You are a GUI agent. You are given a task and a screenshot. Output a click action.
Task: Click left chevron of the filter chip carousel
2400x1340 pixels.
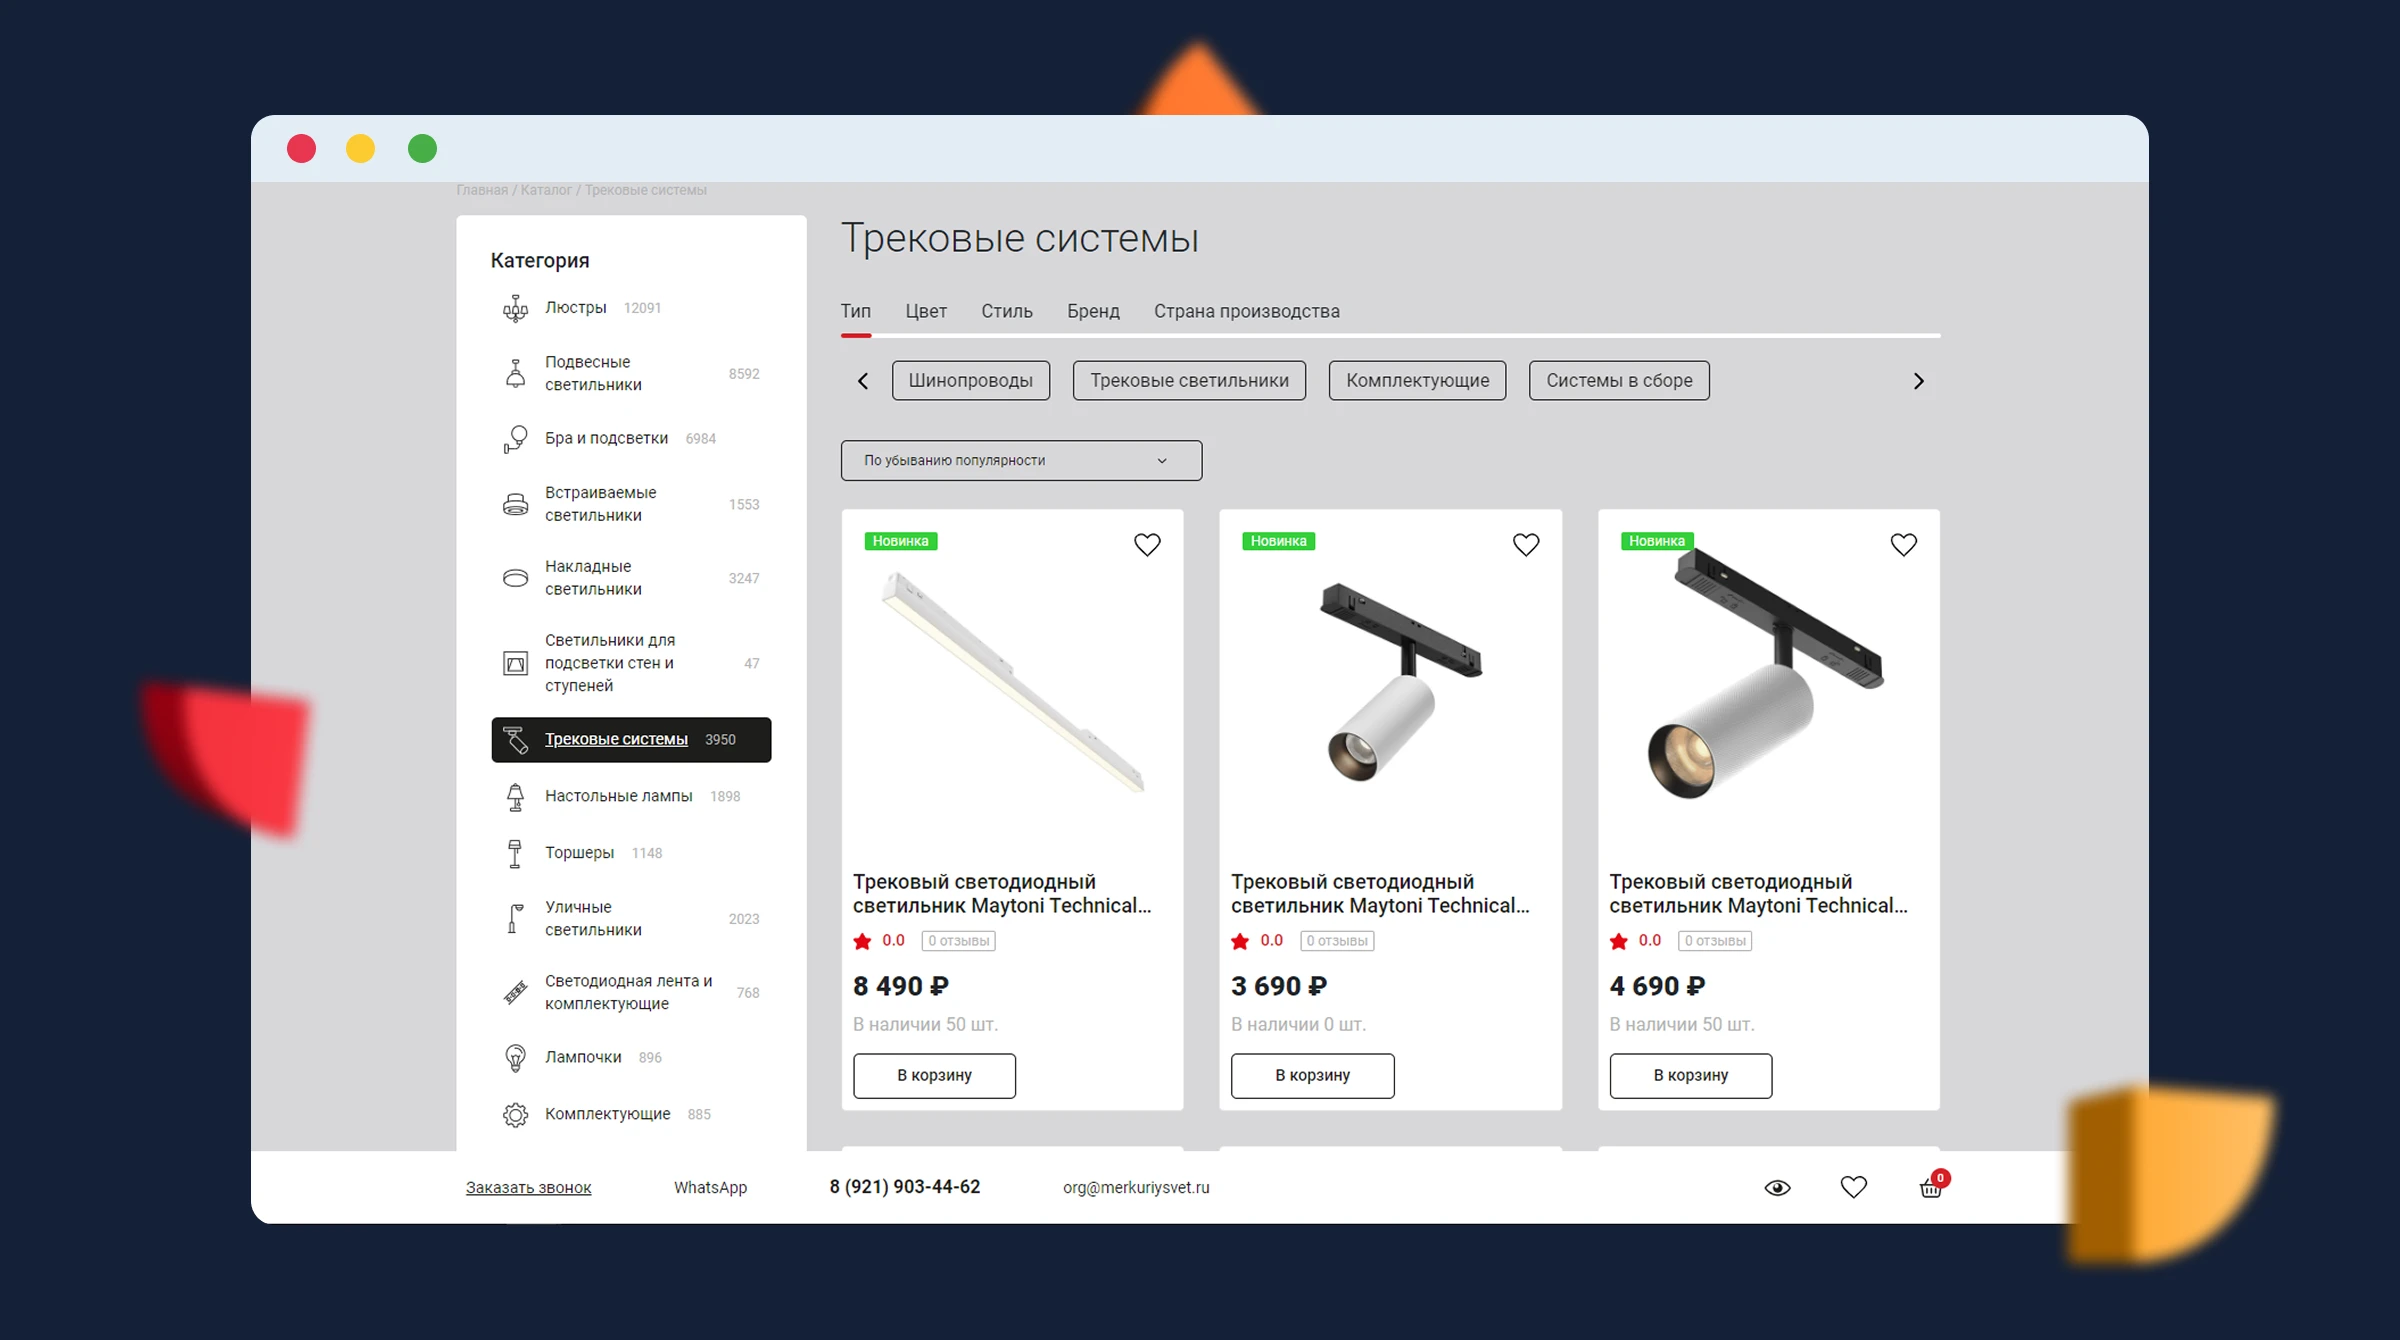tap(863, 381)
